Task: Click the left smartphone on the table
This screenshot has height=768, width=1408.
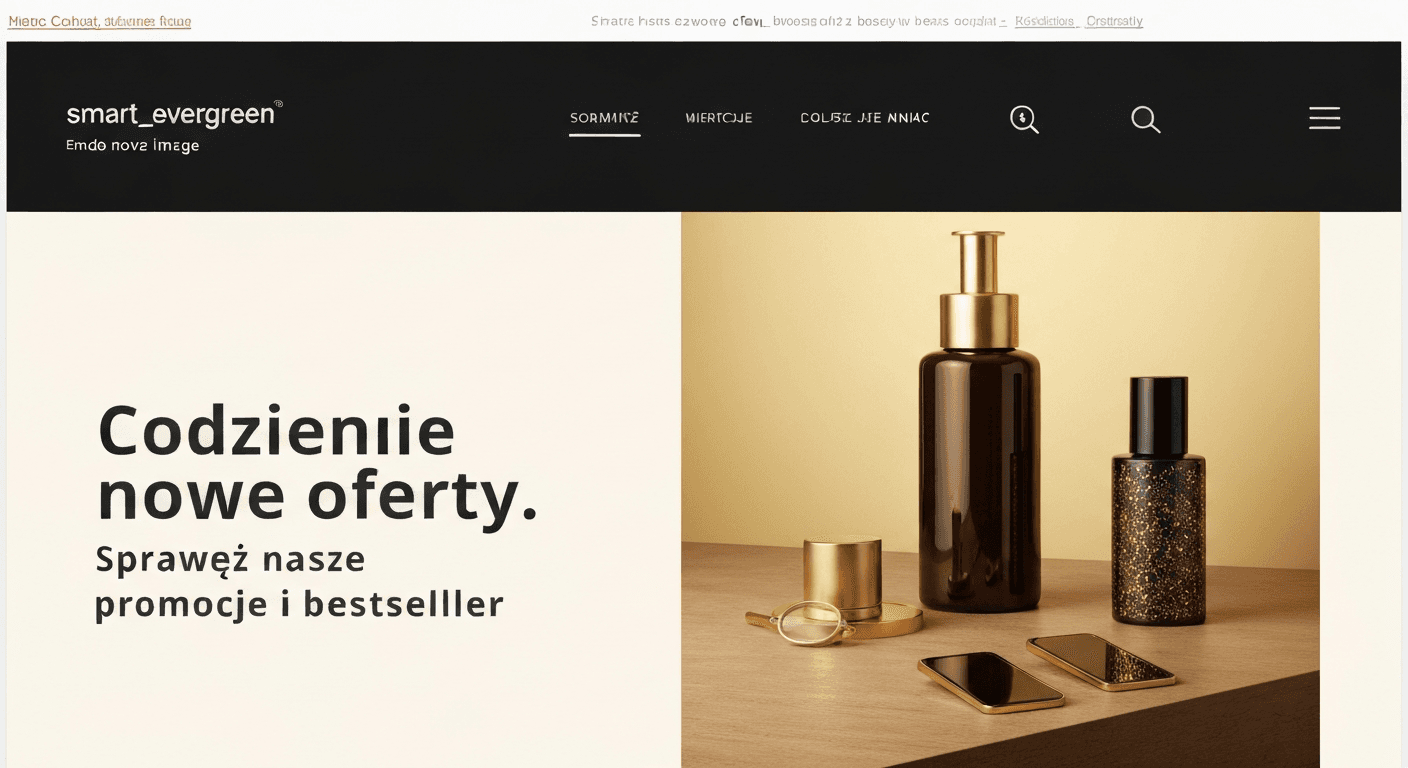Action: pyautogui.click(x=991, y=682)
